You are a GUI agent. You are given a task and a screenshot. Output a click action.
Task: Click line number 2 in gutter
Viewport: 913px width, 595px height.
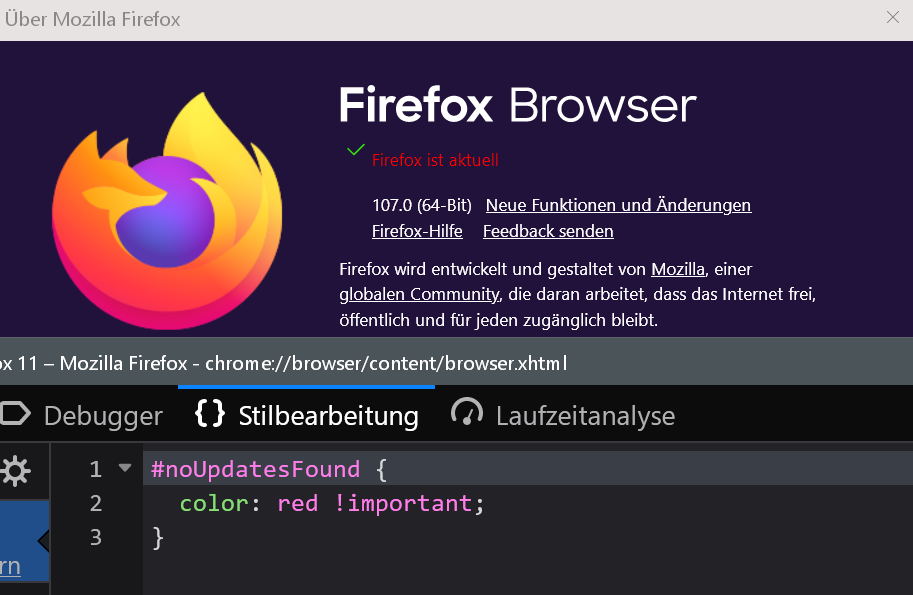coord(96,504)
